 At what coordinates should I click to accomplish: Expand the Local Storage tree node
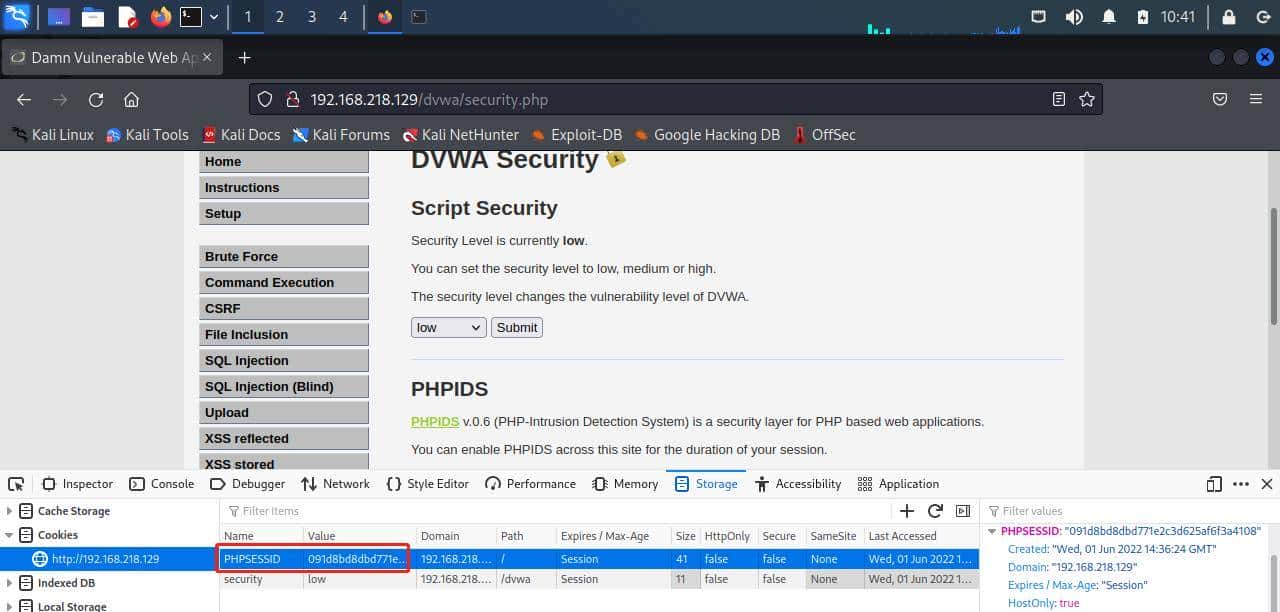[9, 606]
